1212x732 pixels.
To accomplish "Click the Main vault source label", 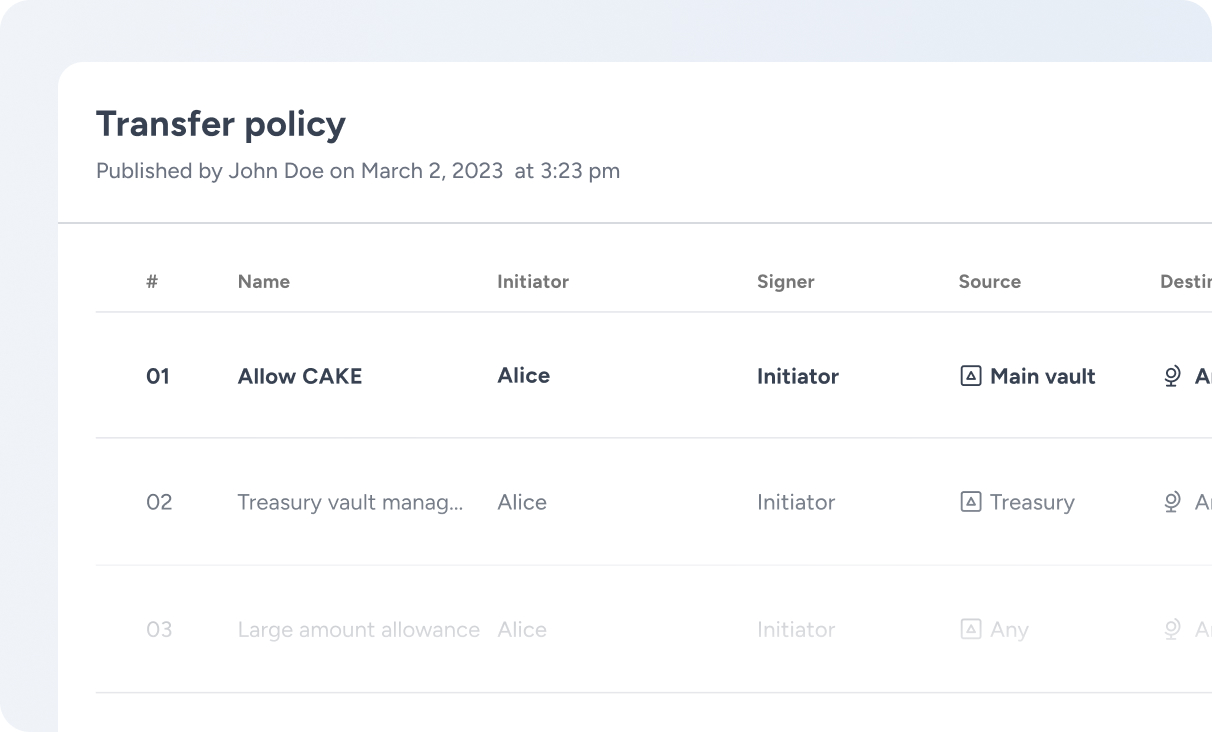I will [1043, 376].
